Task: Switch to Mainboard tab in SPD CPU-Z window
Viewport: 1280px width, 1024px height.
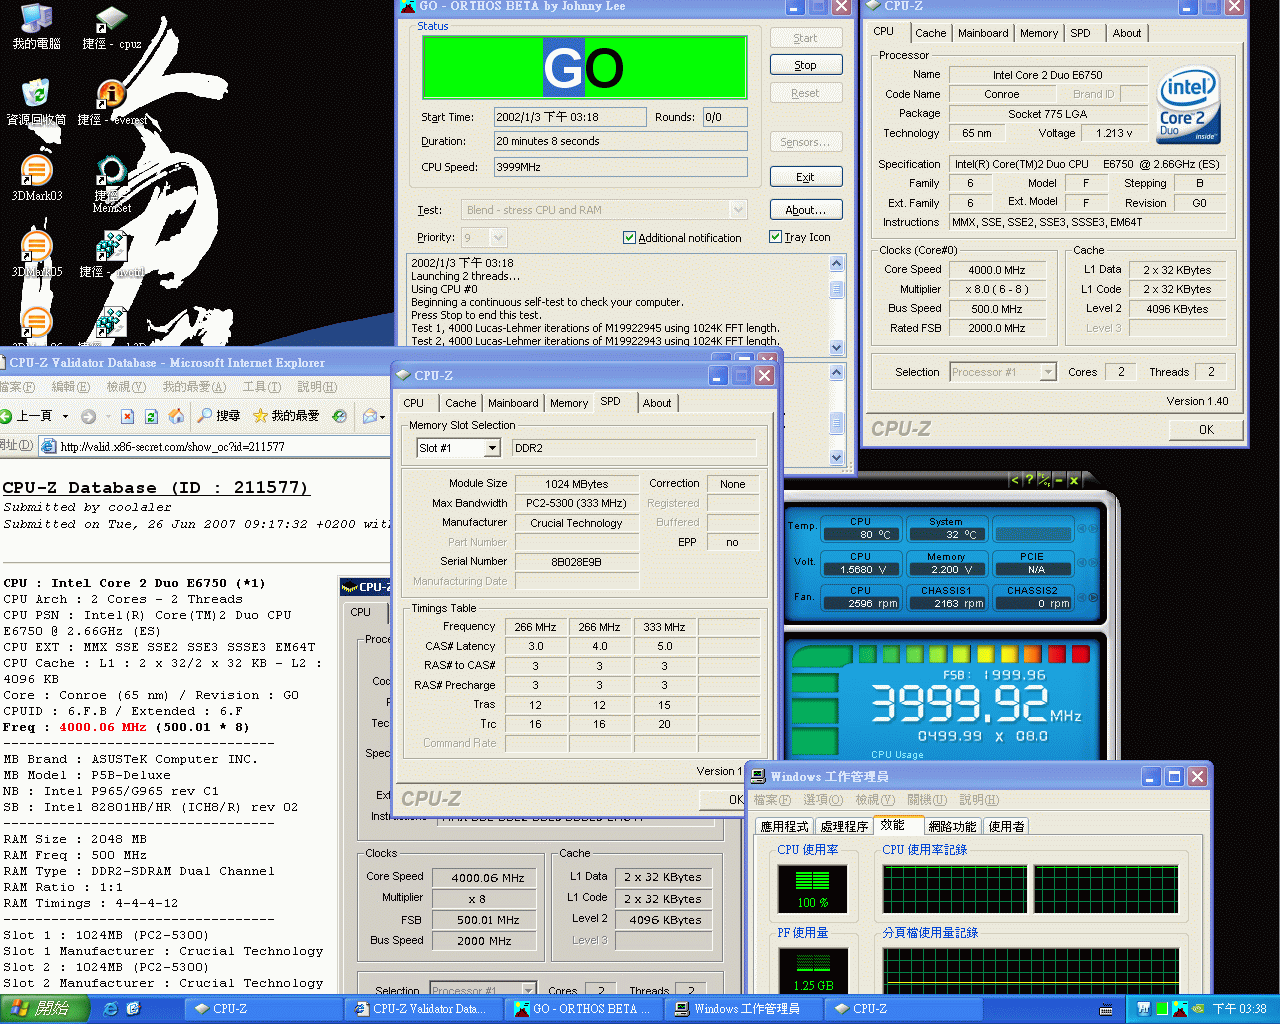Action: click(x=513, y=403)
